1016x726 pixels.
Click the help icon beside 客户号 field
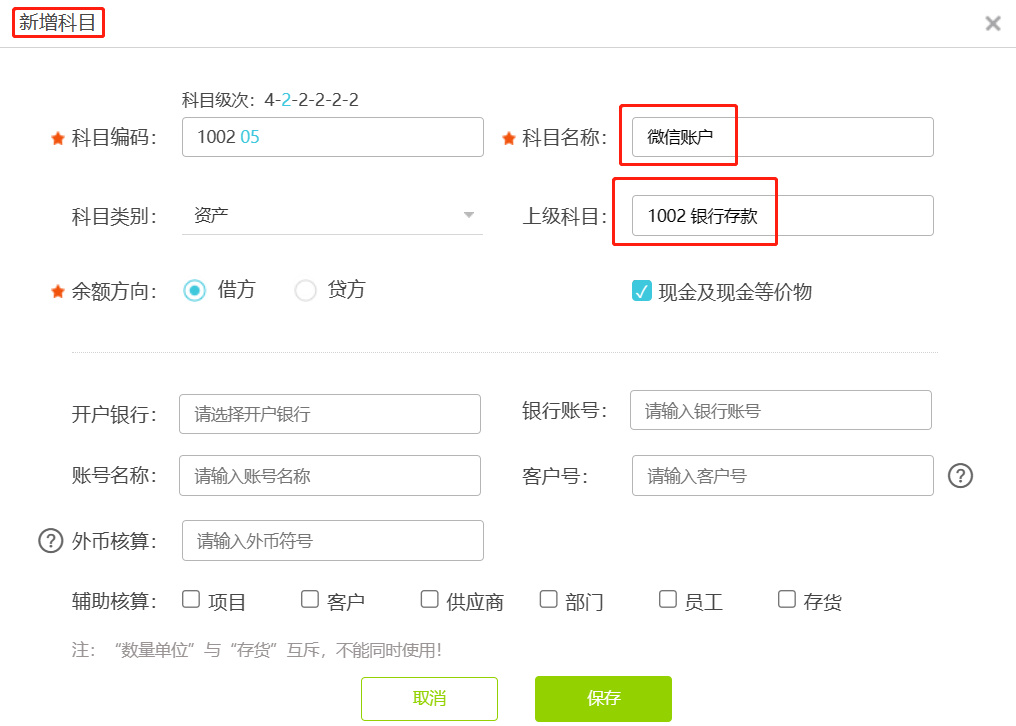point(960,476)
